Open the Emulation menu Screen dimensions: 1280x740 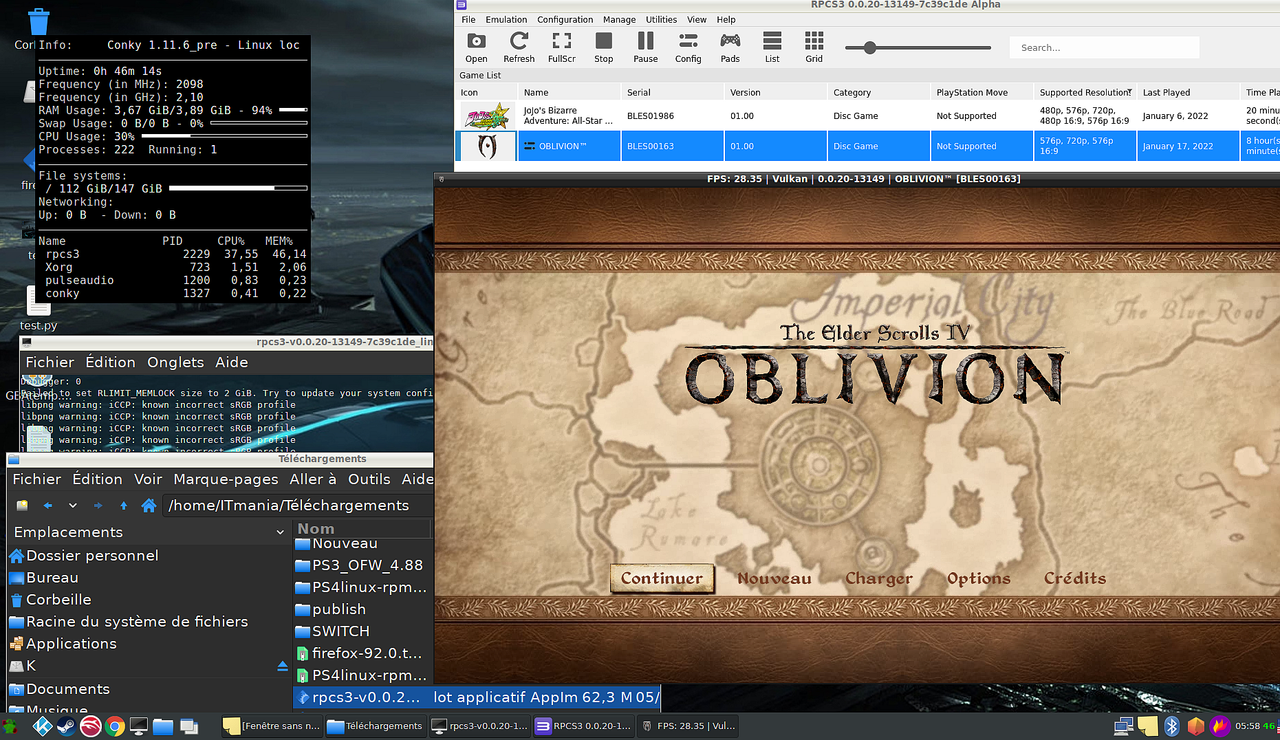[506, 19]
